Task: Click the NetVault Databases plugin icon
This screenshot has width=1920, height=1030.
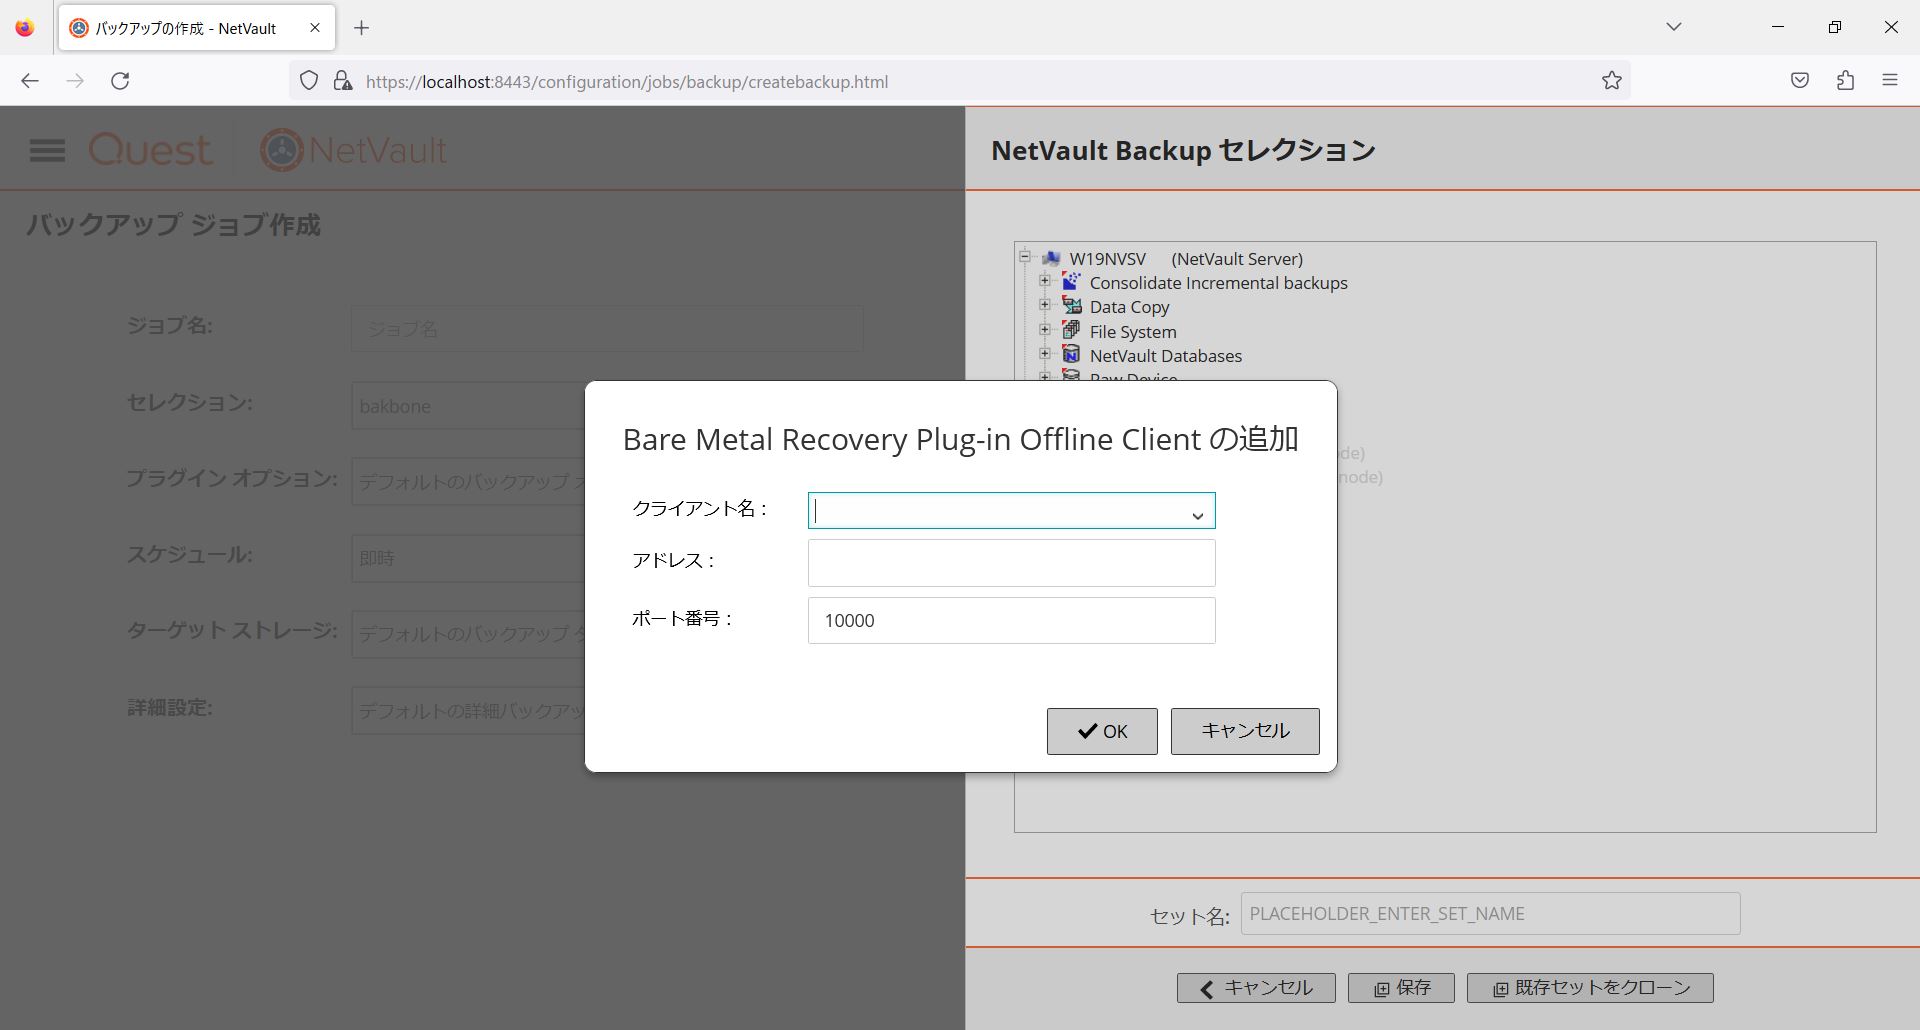Action: click(x=1071, y=354)
